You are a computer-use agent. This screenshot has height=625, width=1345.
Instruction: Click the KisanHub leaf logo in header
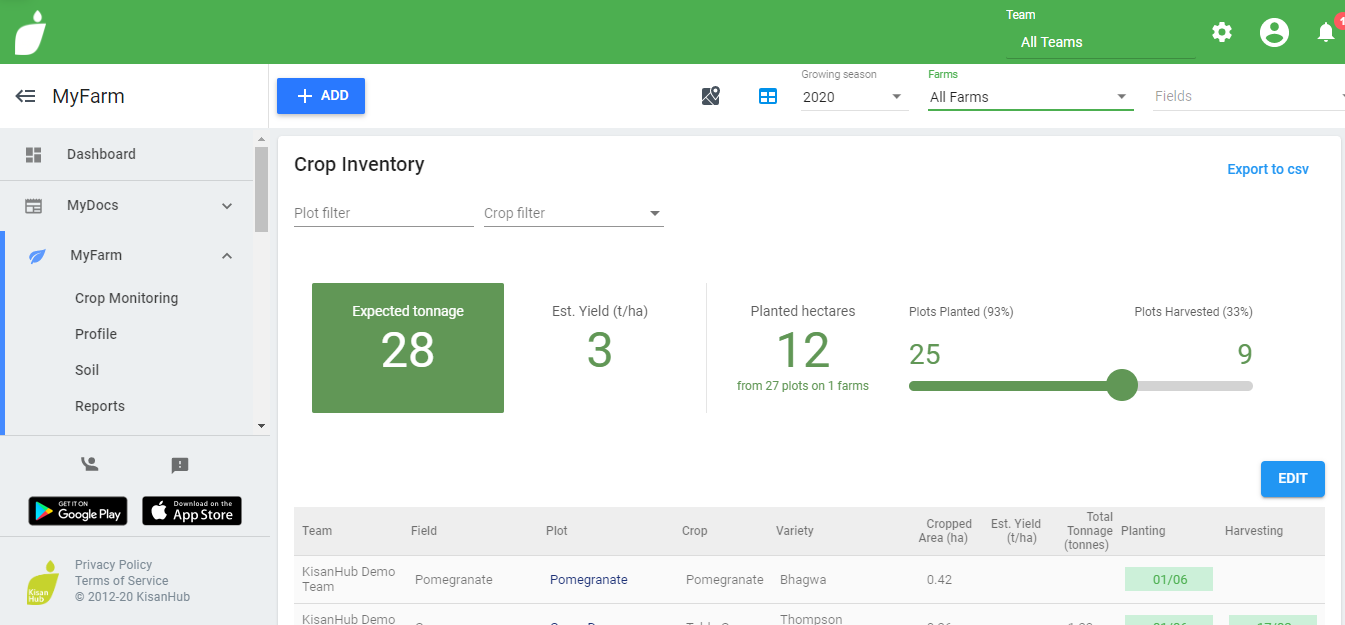coord(30,33)
